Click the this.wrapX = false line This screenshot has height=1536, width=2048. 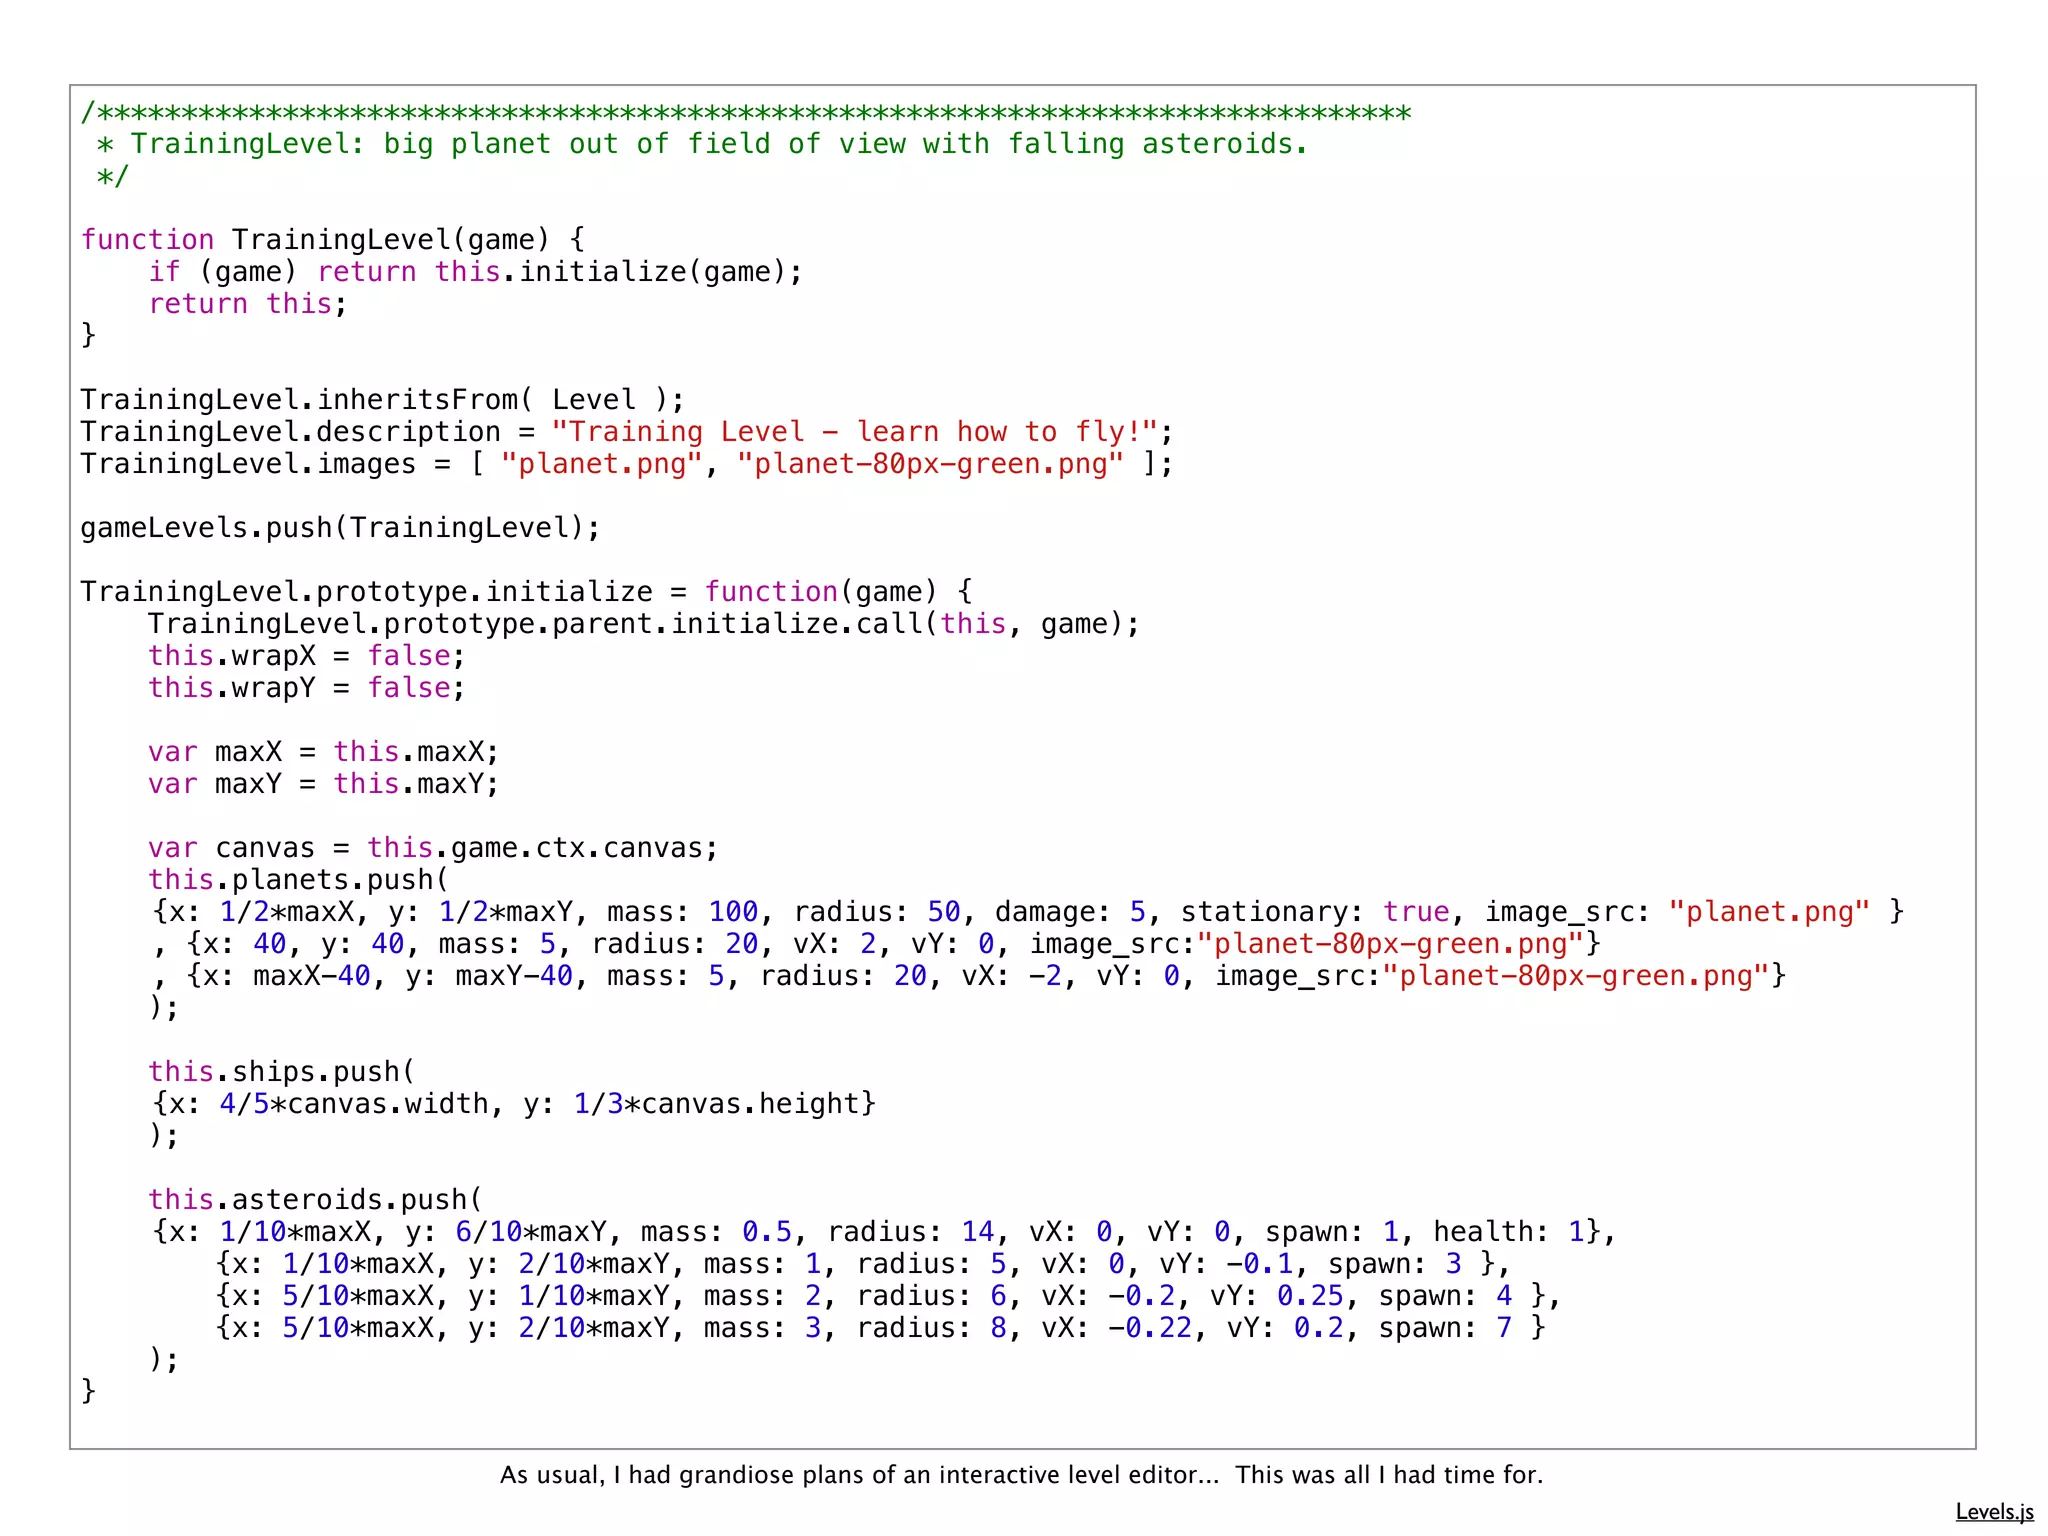[x=306, y=656]
